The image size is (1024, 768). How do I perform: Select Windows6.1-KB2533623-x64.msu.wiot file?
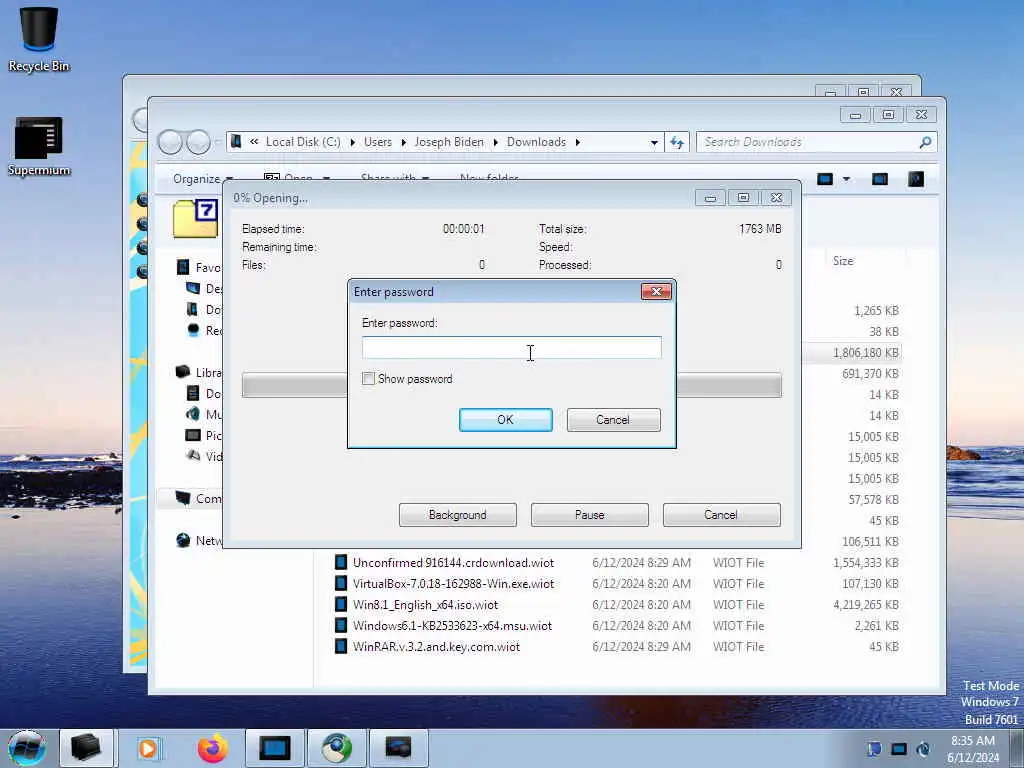tap(452, 625)
